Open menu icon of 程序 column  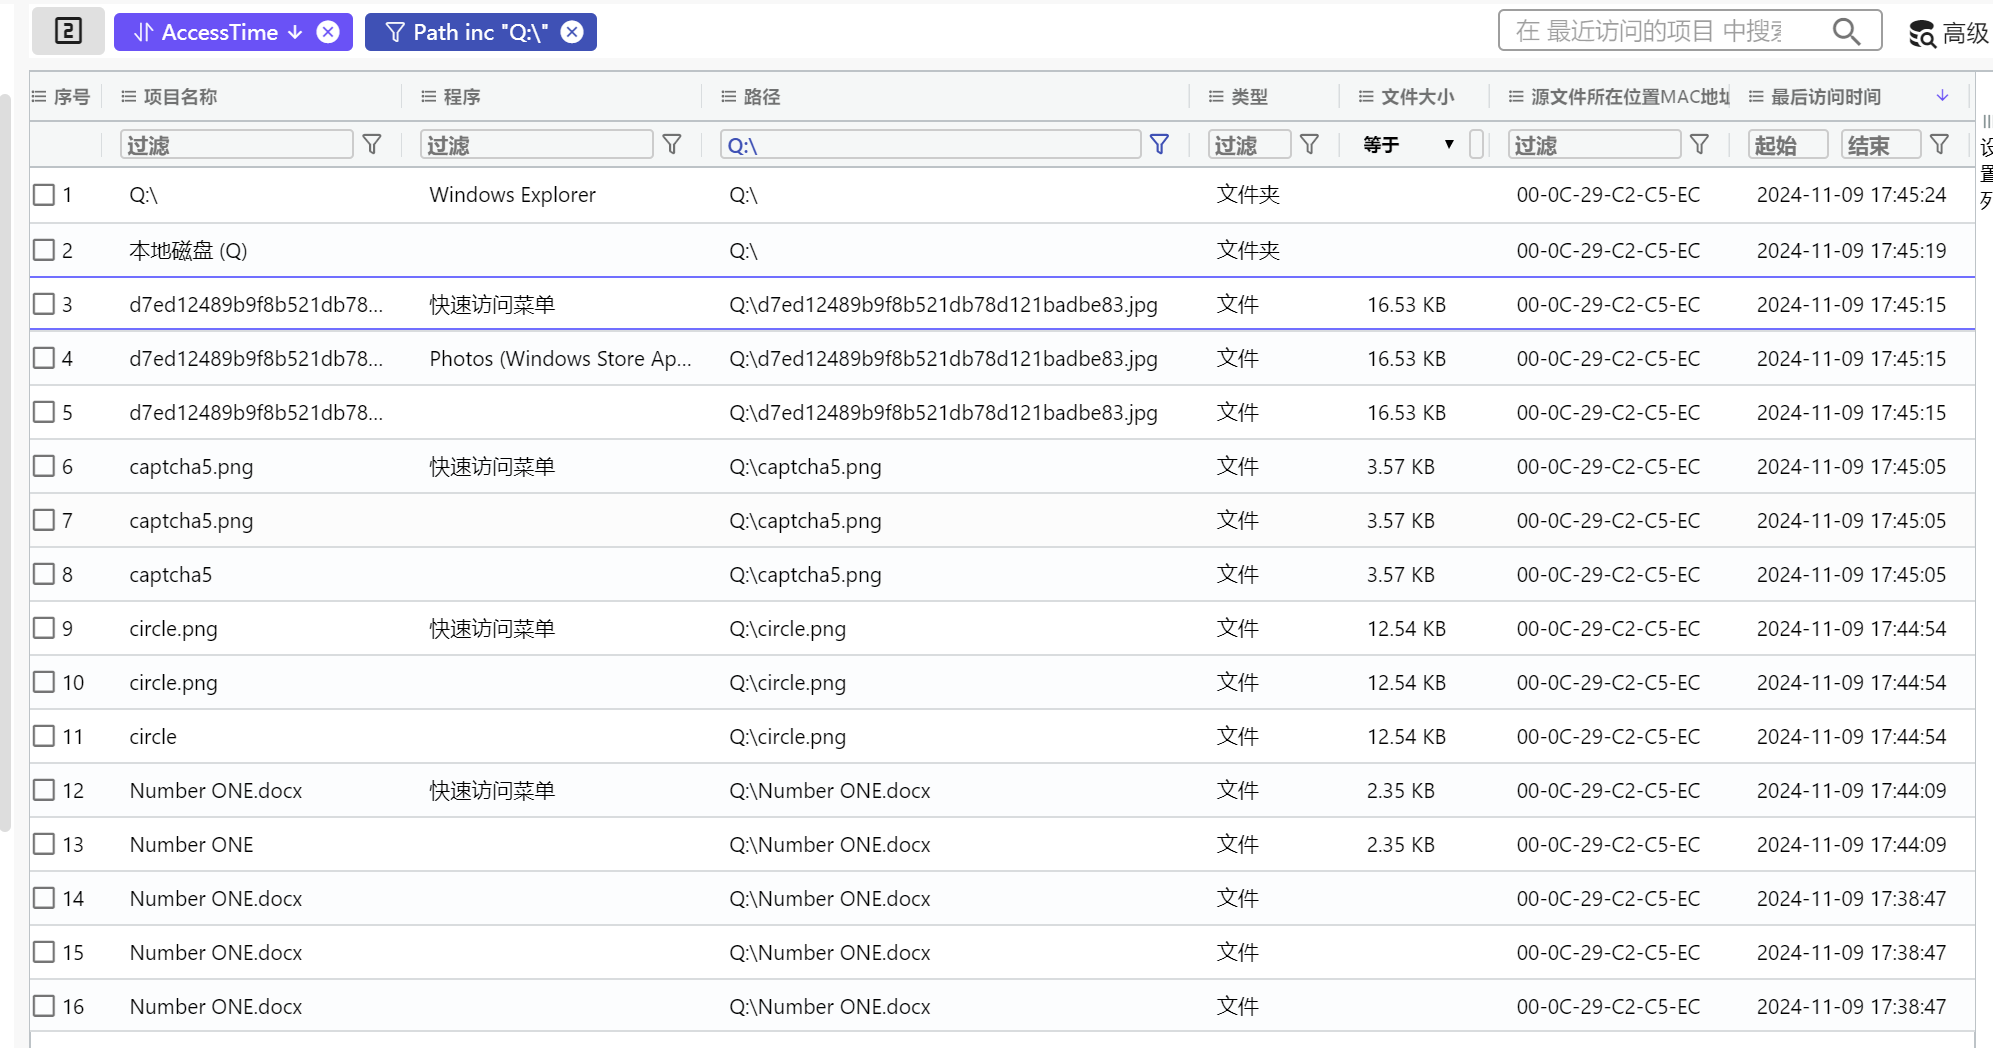(x=428, y=97)
